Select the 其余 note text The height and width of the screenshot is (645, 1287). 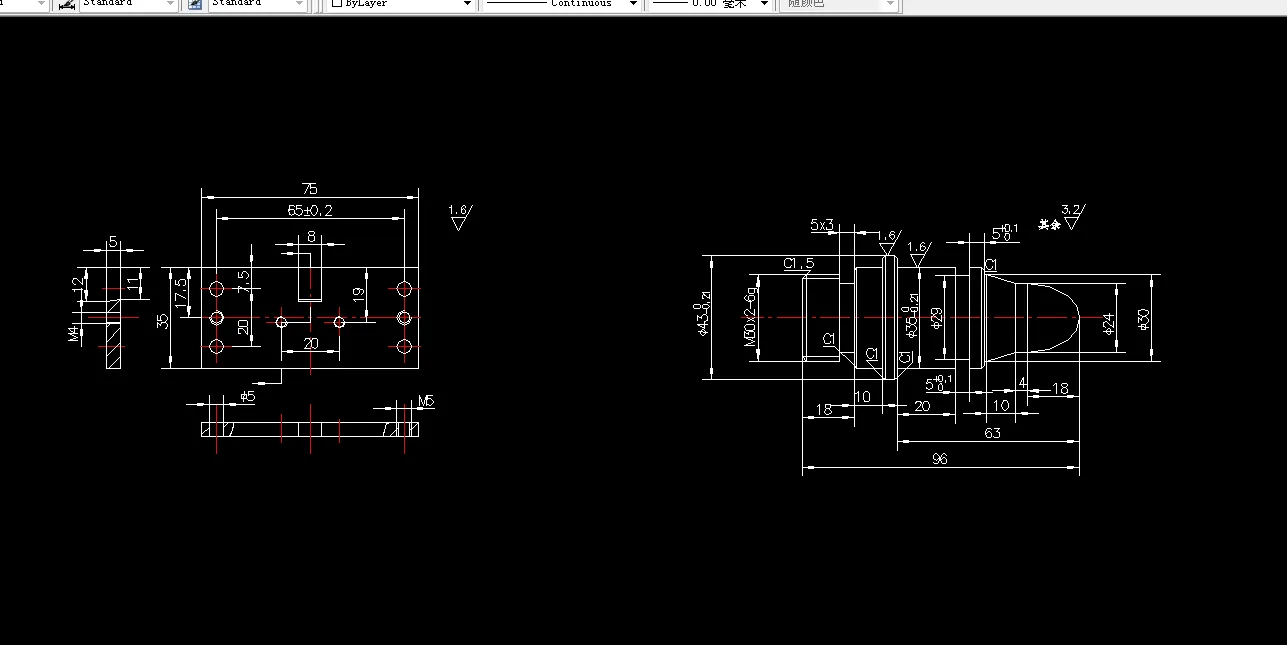pyautogui.click(x=1048, y=225)
